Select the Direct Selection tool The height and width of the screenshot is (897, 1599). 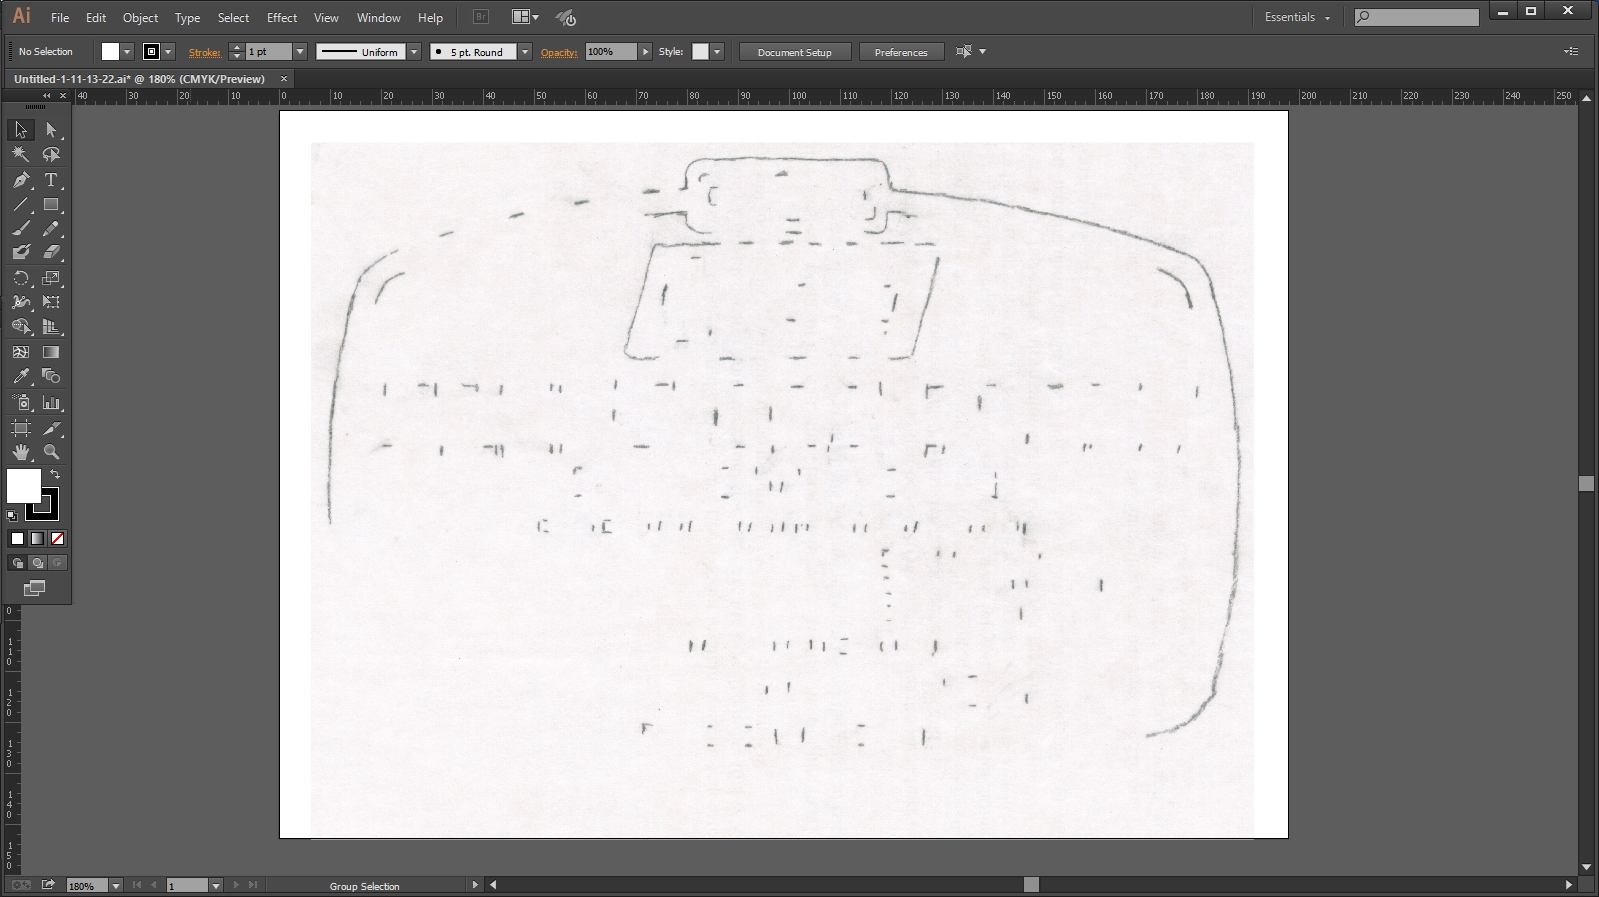click(x=51, y=130)
